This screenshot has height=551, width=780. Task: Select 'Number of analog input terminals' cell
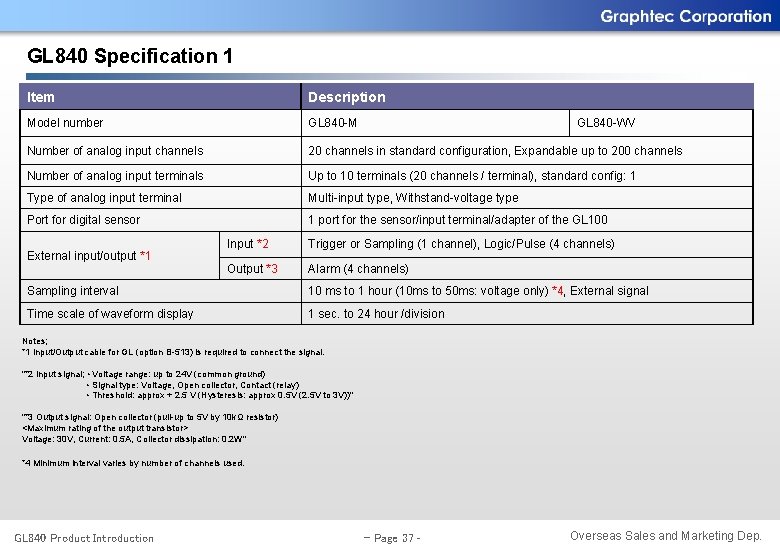point(160,176)
